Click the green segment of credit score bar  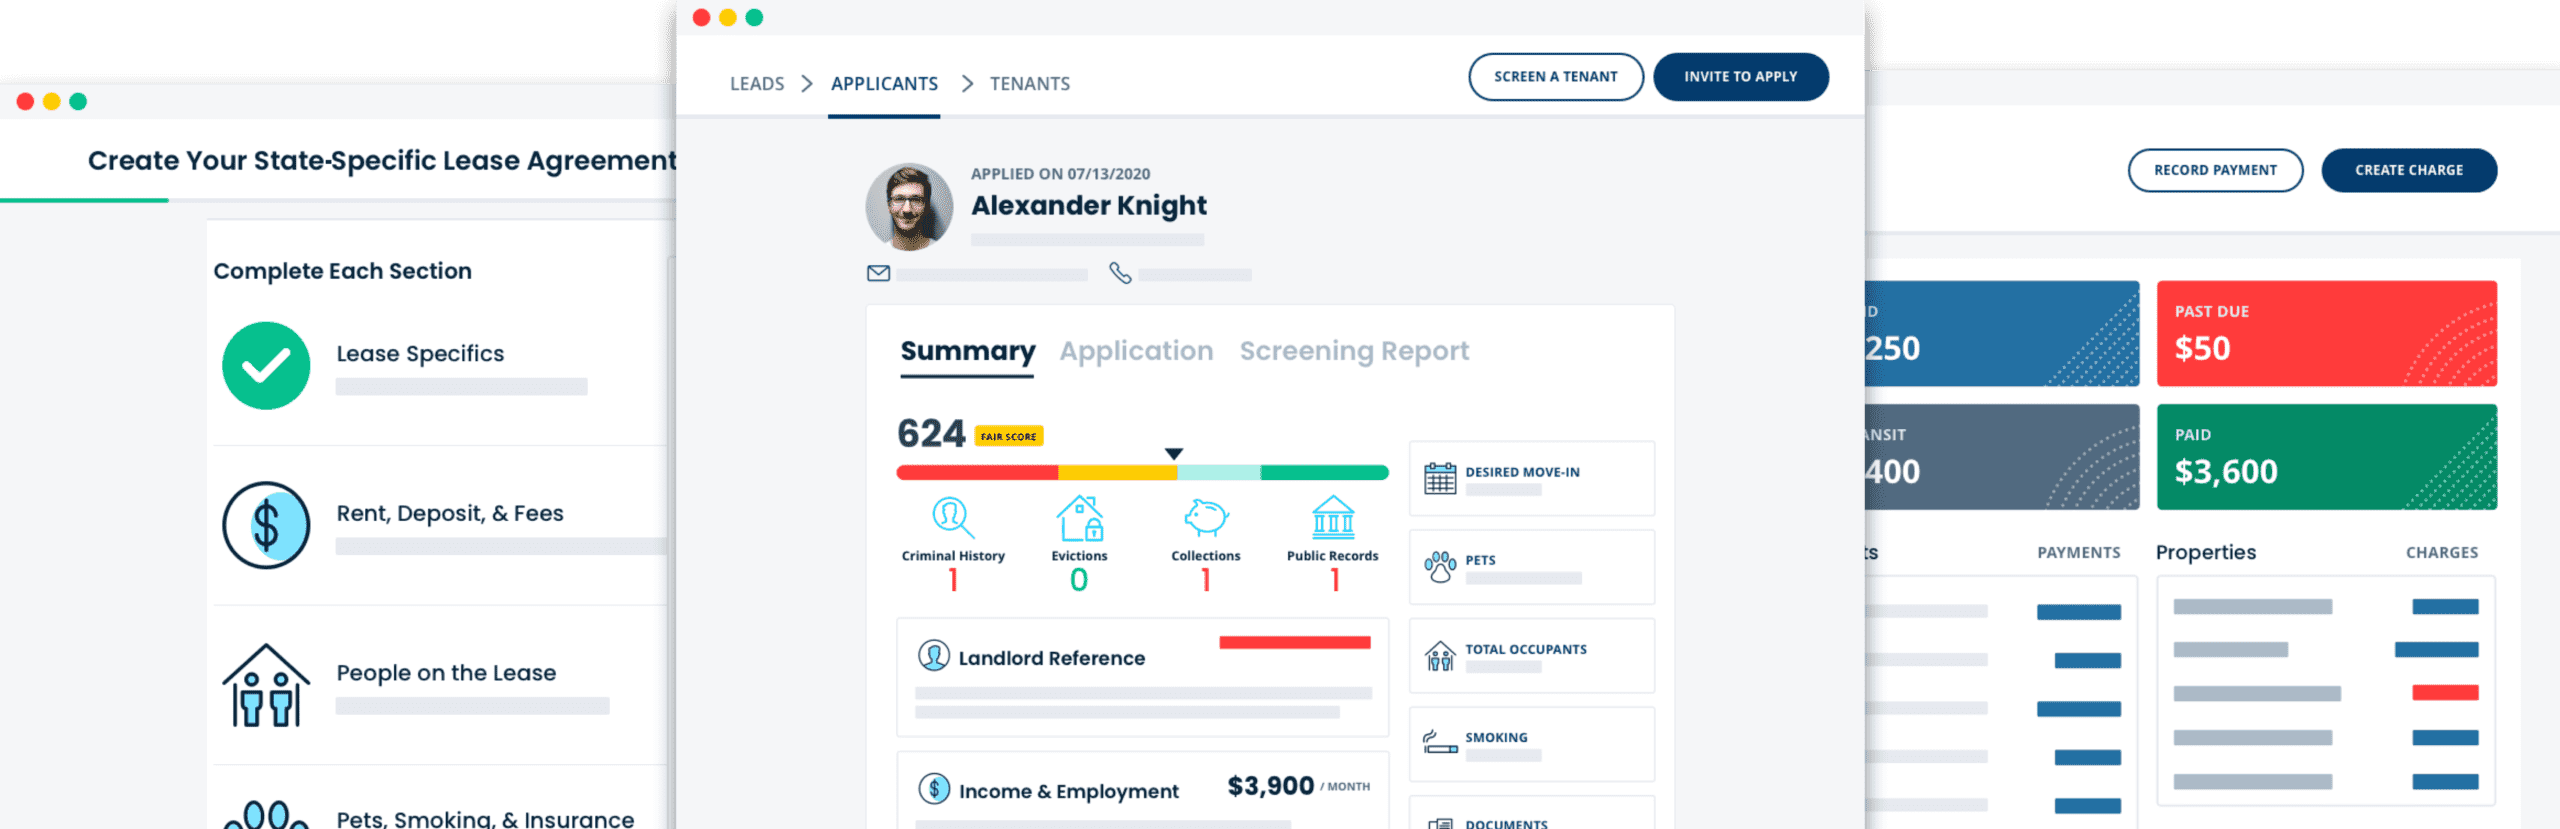(1324, 473)
